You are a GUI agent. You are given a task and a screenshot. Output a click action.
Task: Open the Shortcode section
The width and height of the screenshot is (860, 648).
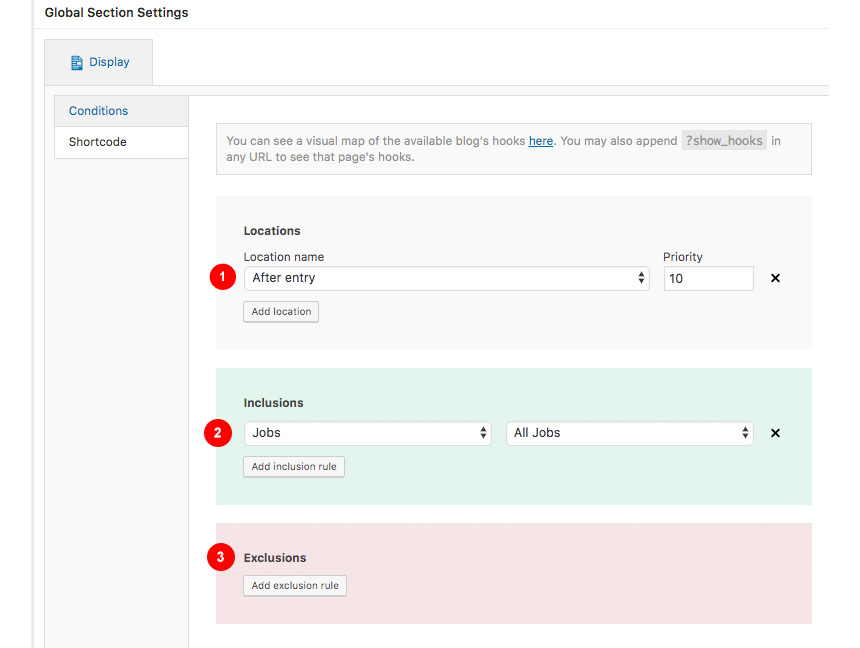click(121, 142)
